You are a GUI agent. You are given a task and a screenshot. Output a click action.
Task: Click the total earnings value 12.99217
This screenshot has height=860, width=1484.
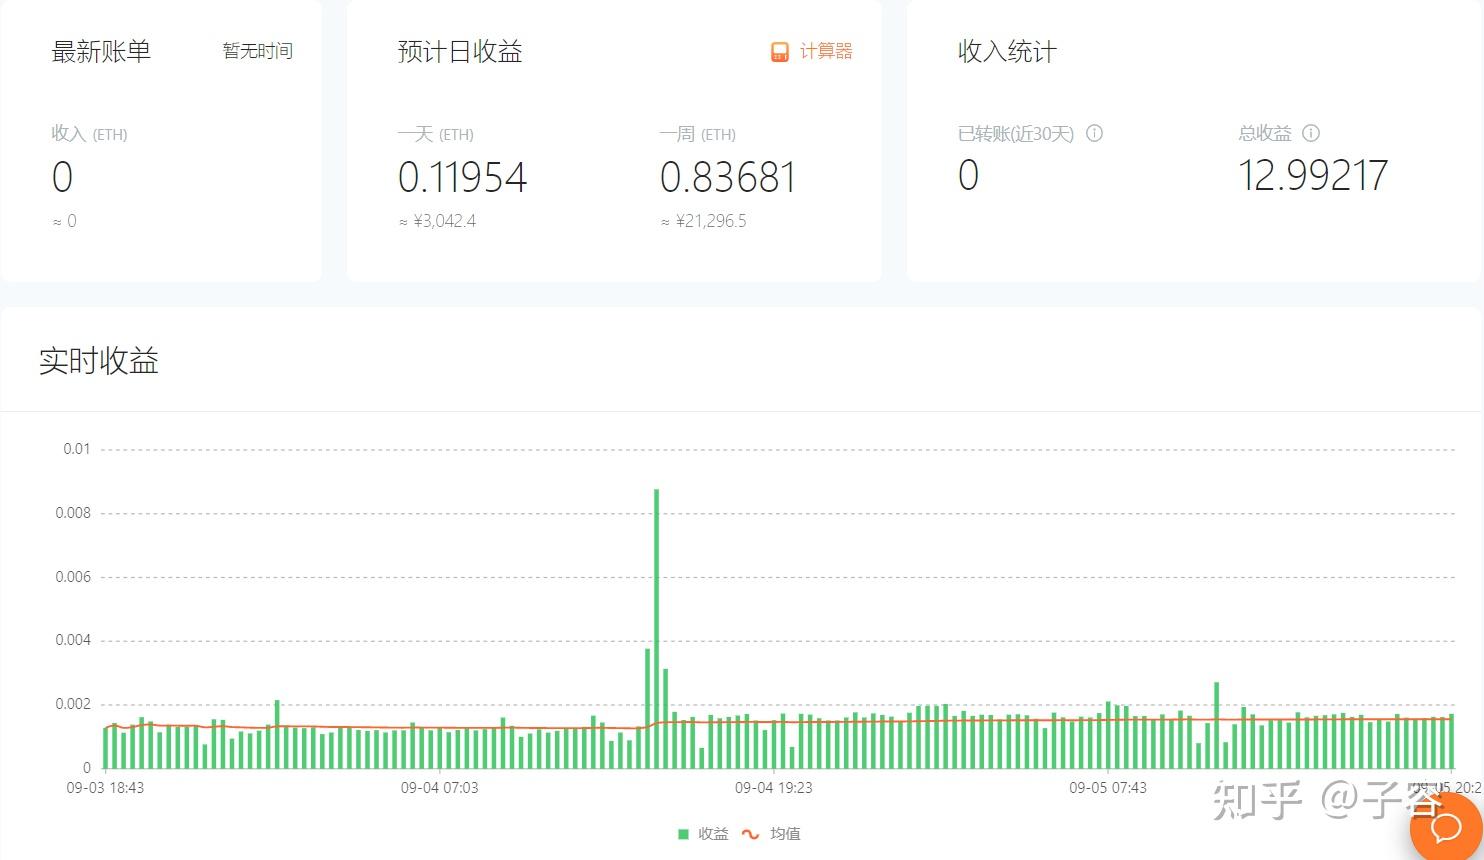coord(1313,175)
